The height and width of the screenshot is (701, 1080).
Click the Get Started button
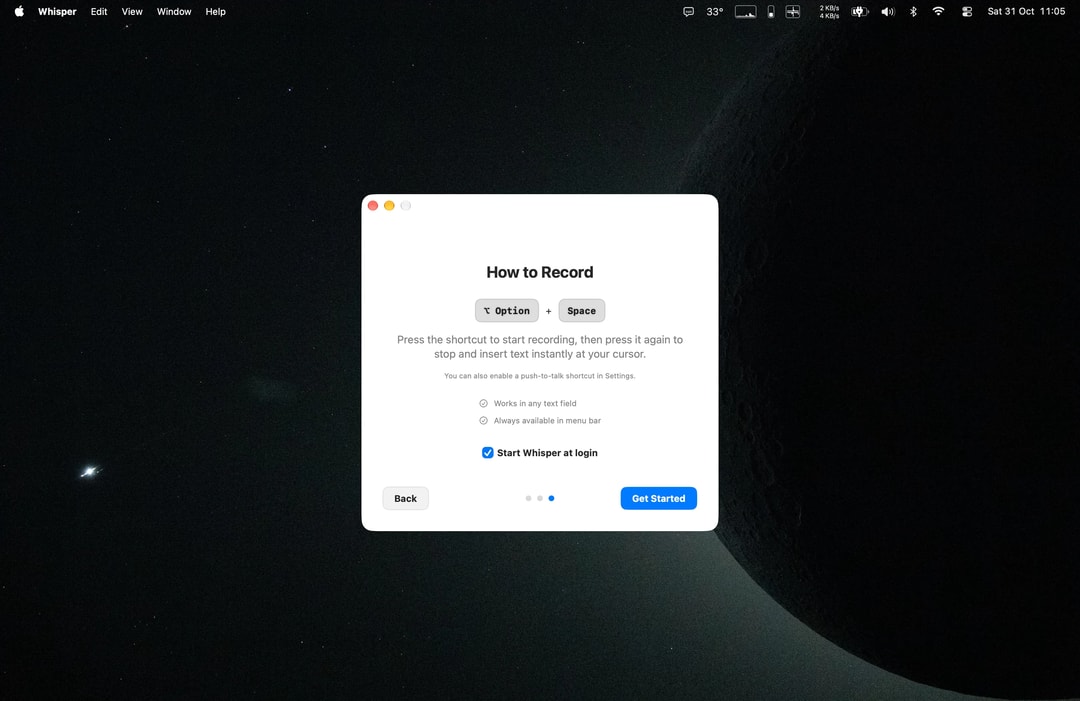tap(658, 499)
